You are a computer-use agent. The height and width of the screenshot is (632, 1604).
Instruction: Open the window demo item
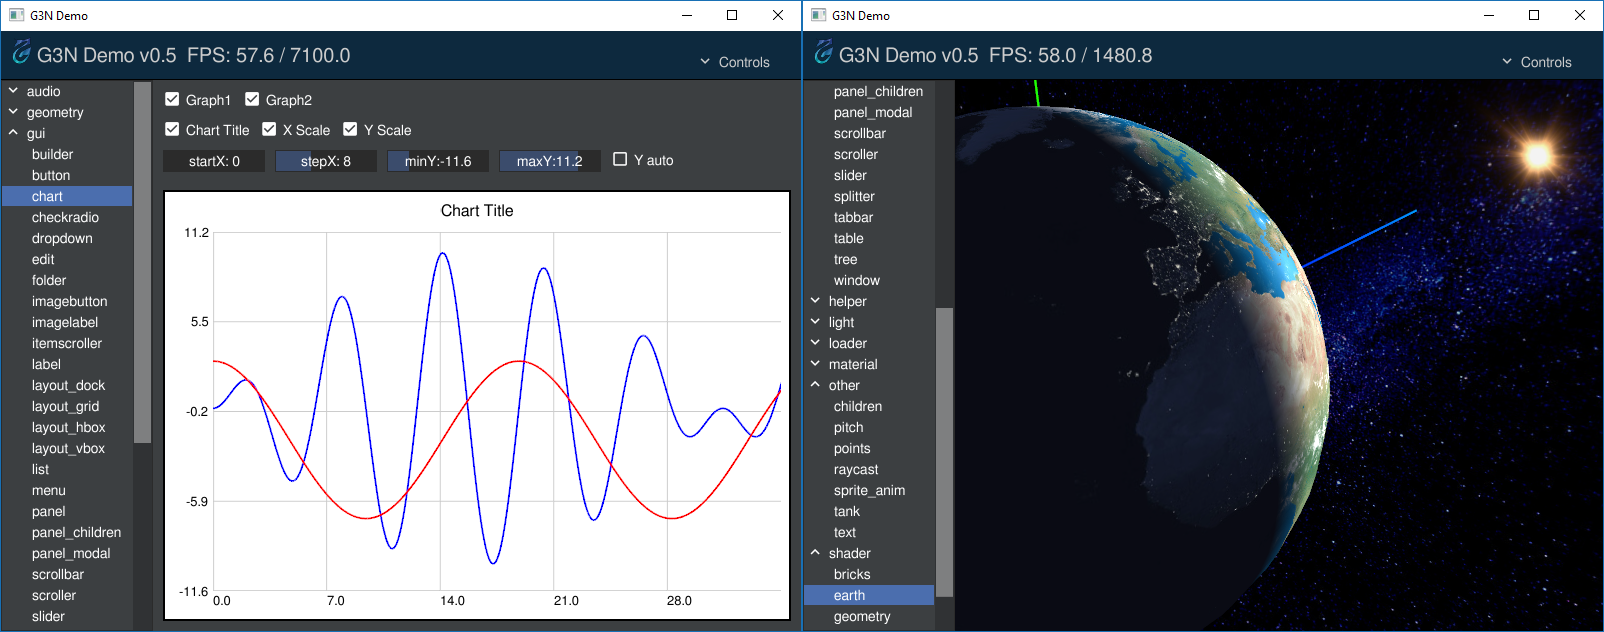tap(869, 280)
